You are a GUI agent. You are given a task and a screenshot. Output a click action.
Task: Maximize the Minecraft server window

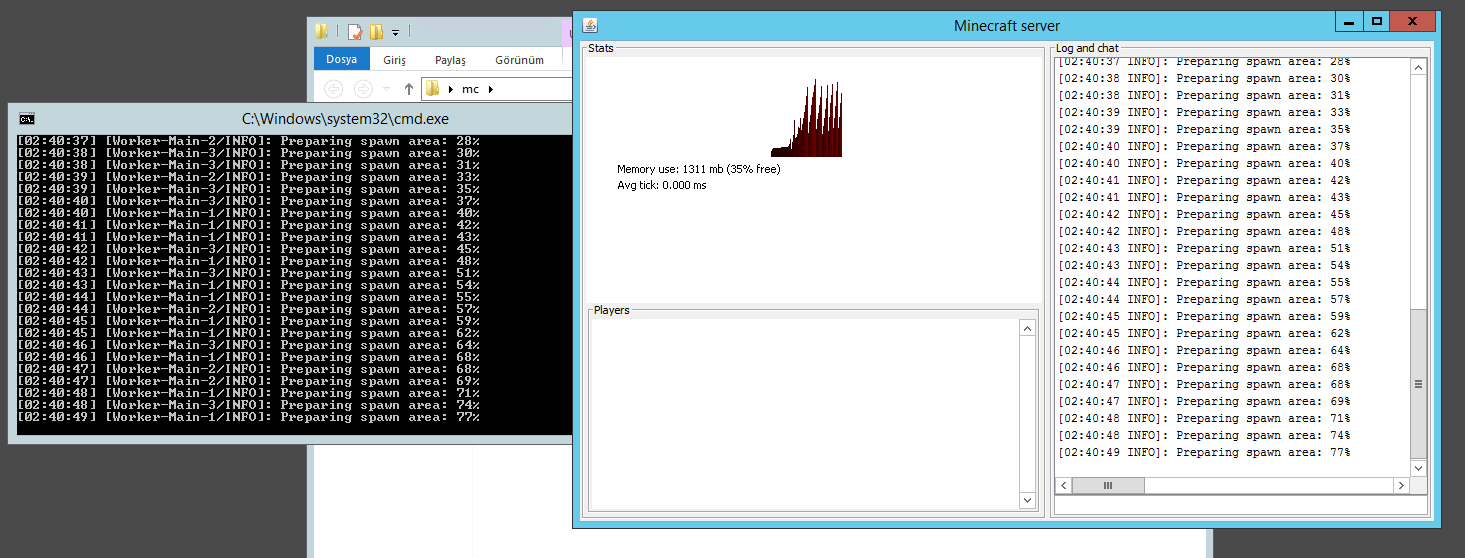1377,21
